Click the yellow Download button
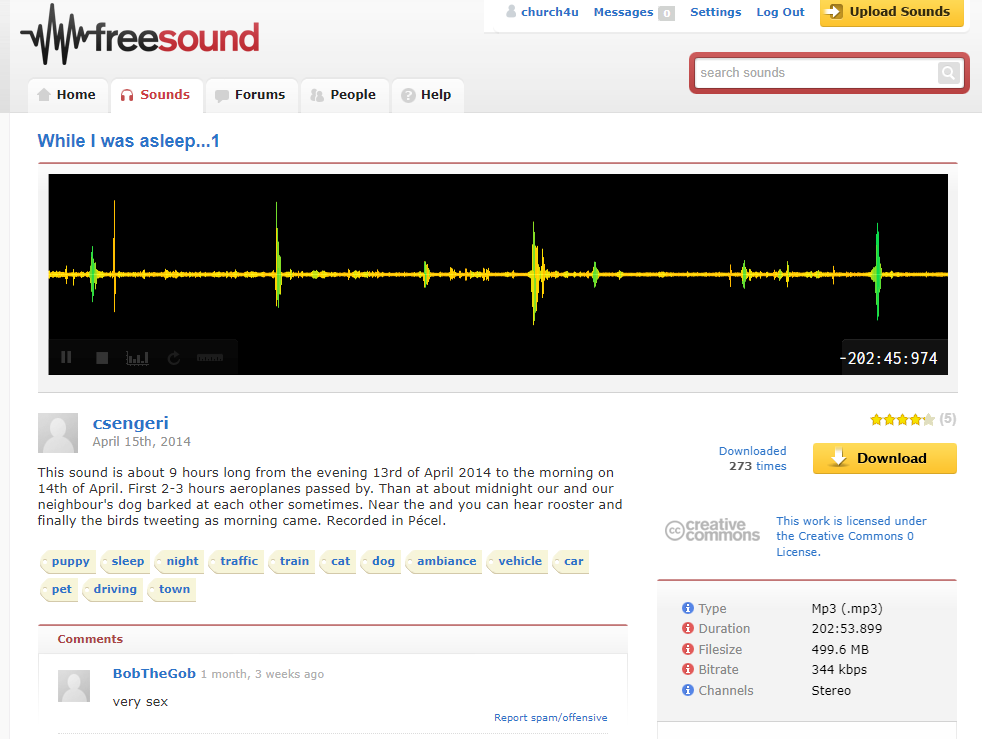Image resolution: width=982 pixels, height=739 pixels. pyautogui.click(x=884, y=458)
